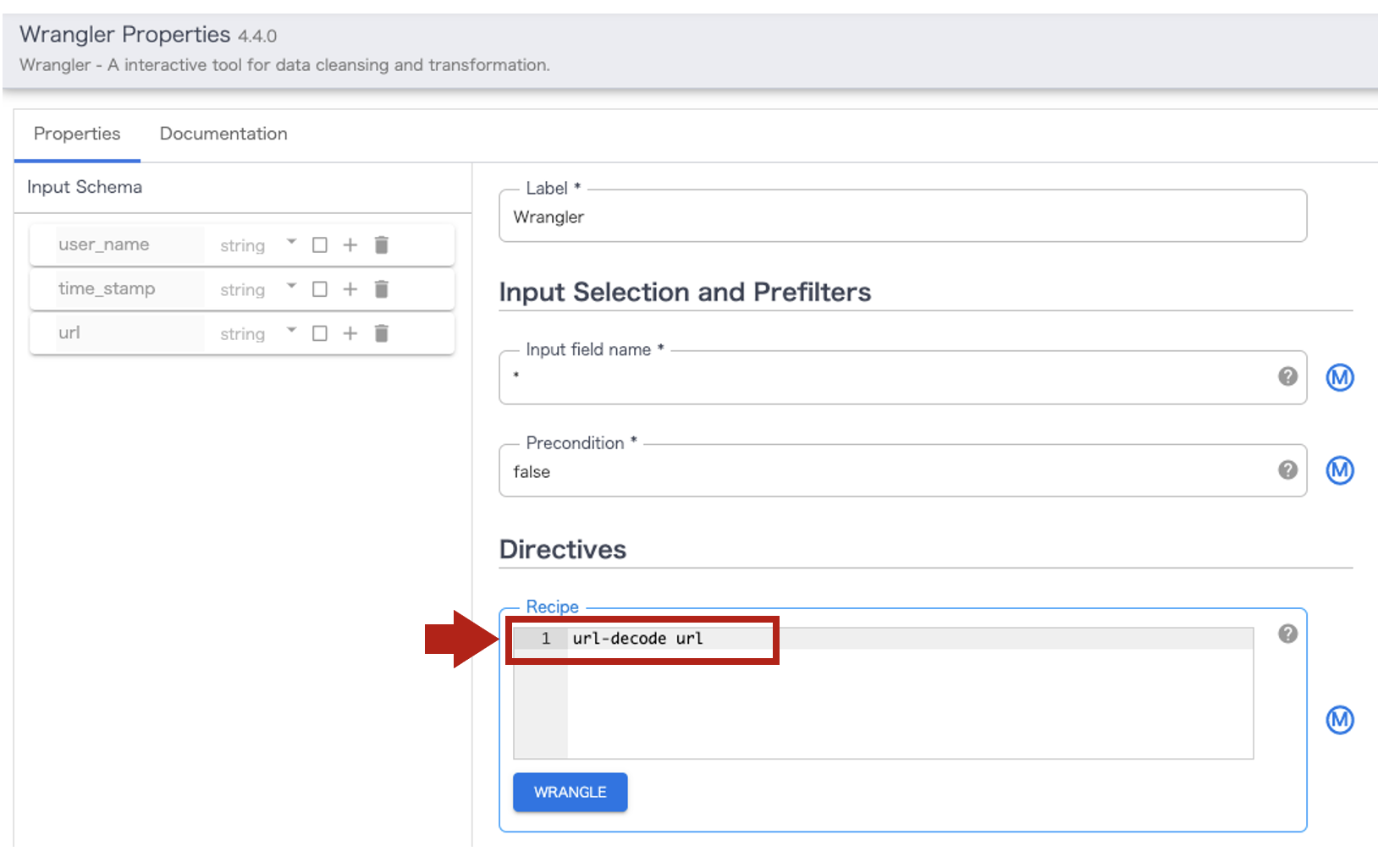Click the Label input field containing Wrangler
1400x851 pixels.
tap(902, 216)
